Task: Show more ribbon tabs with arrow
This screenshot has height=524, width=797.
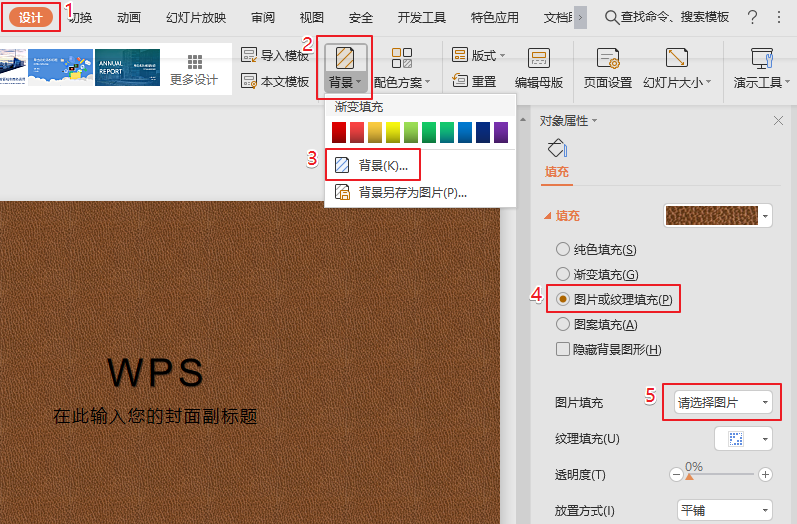Action: pyautogui.click(x=580, y=18)
